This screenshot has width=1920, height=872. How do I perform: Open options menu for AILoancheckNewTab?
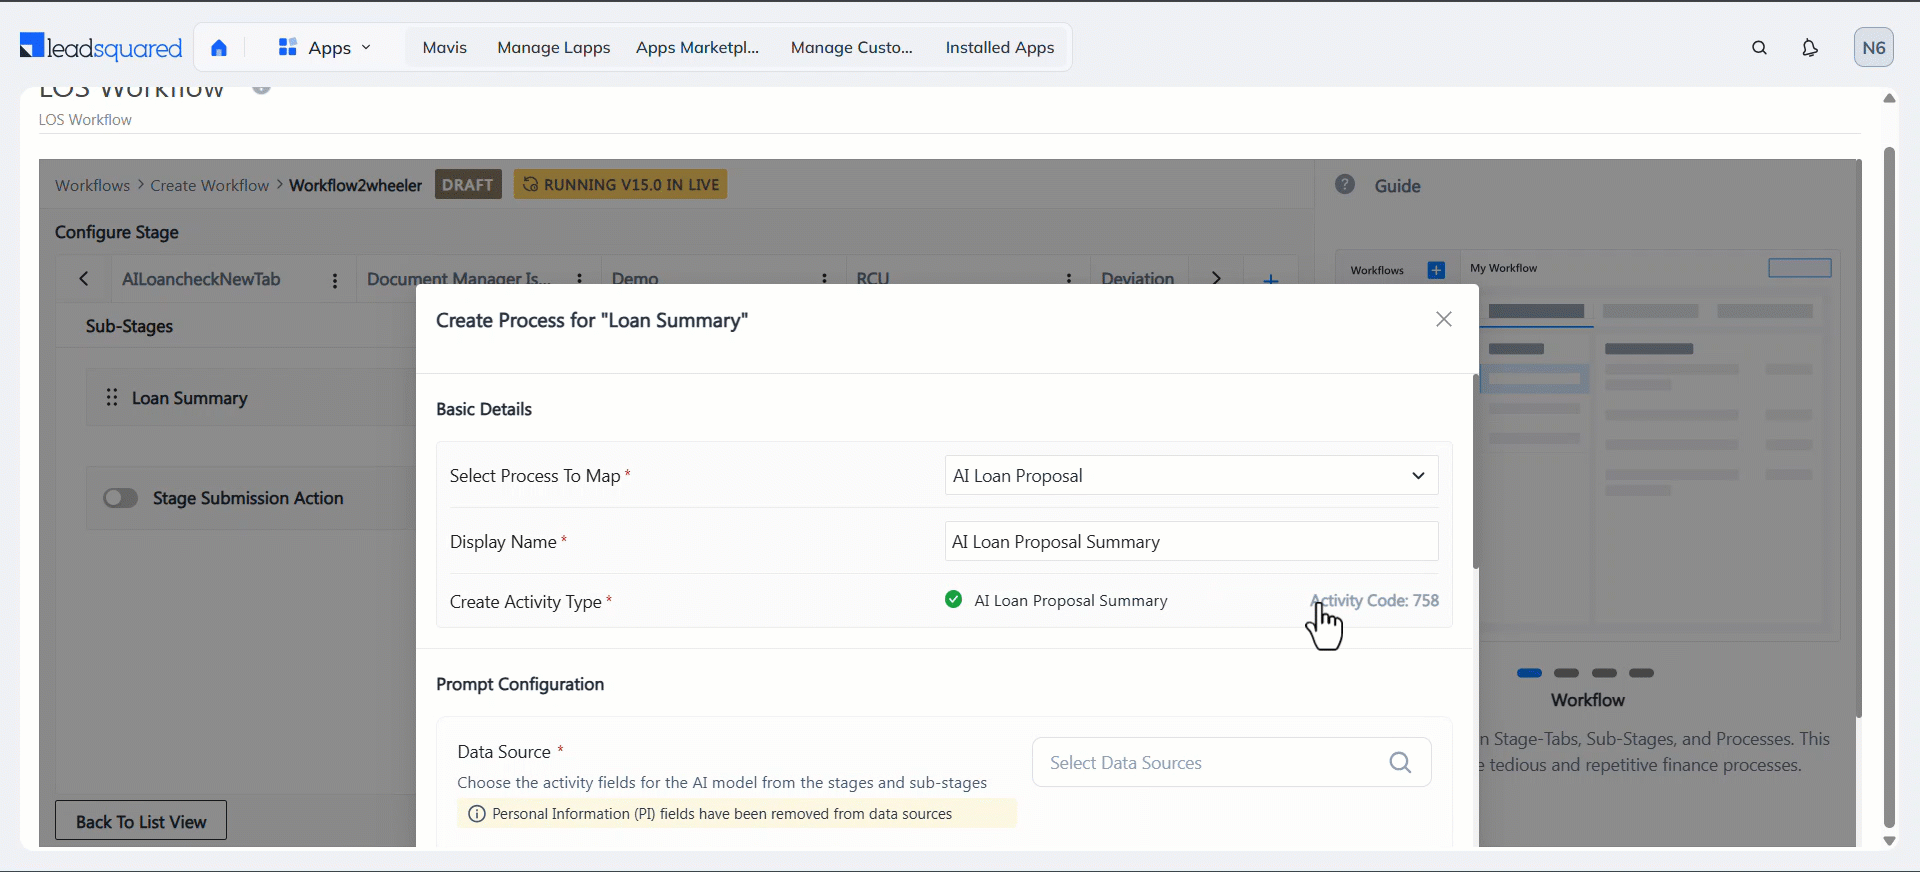(335, 281)
